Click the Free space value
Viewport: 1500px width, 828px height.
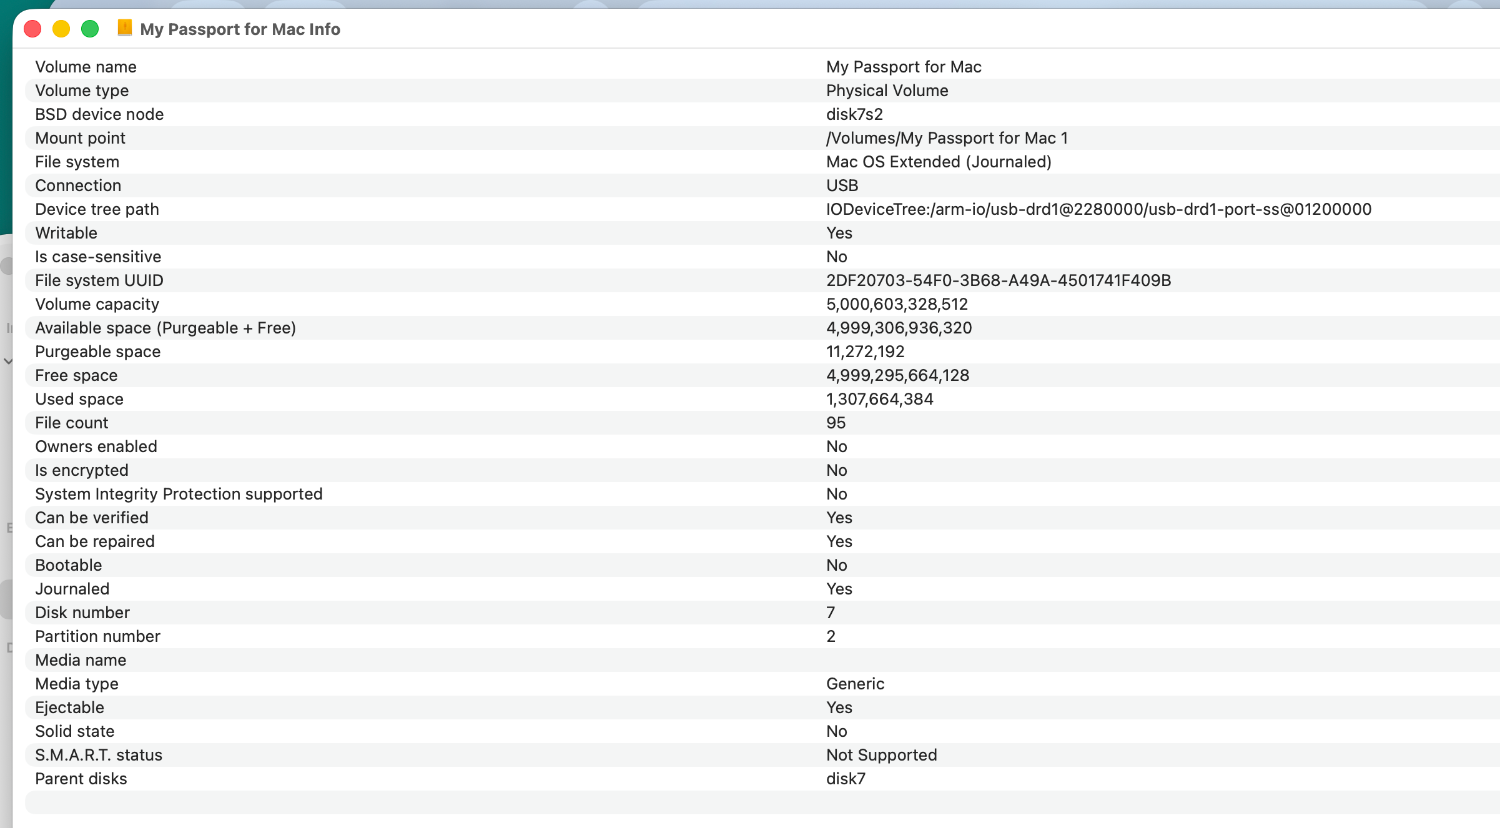tap(897, 376)
